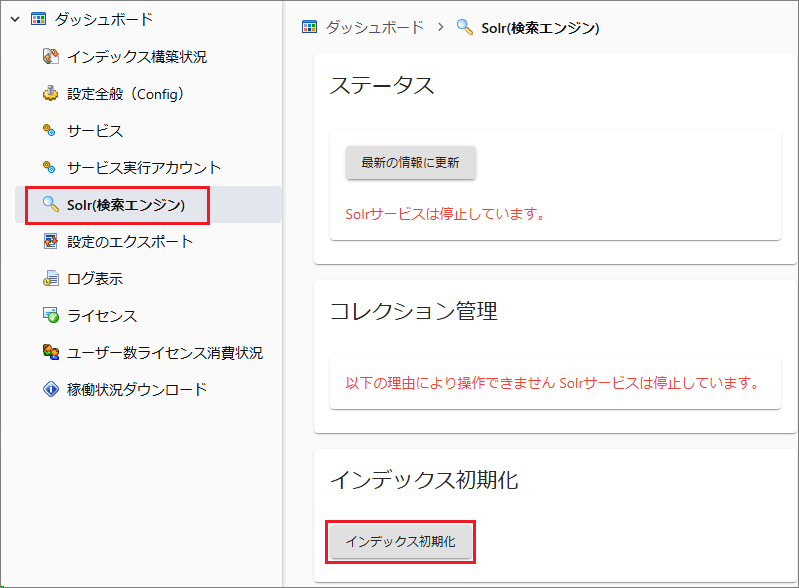Click the Solr magnifier icon in sidebar

(51, 205)
